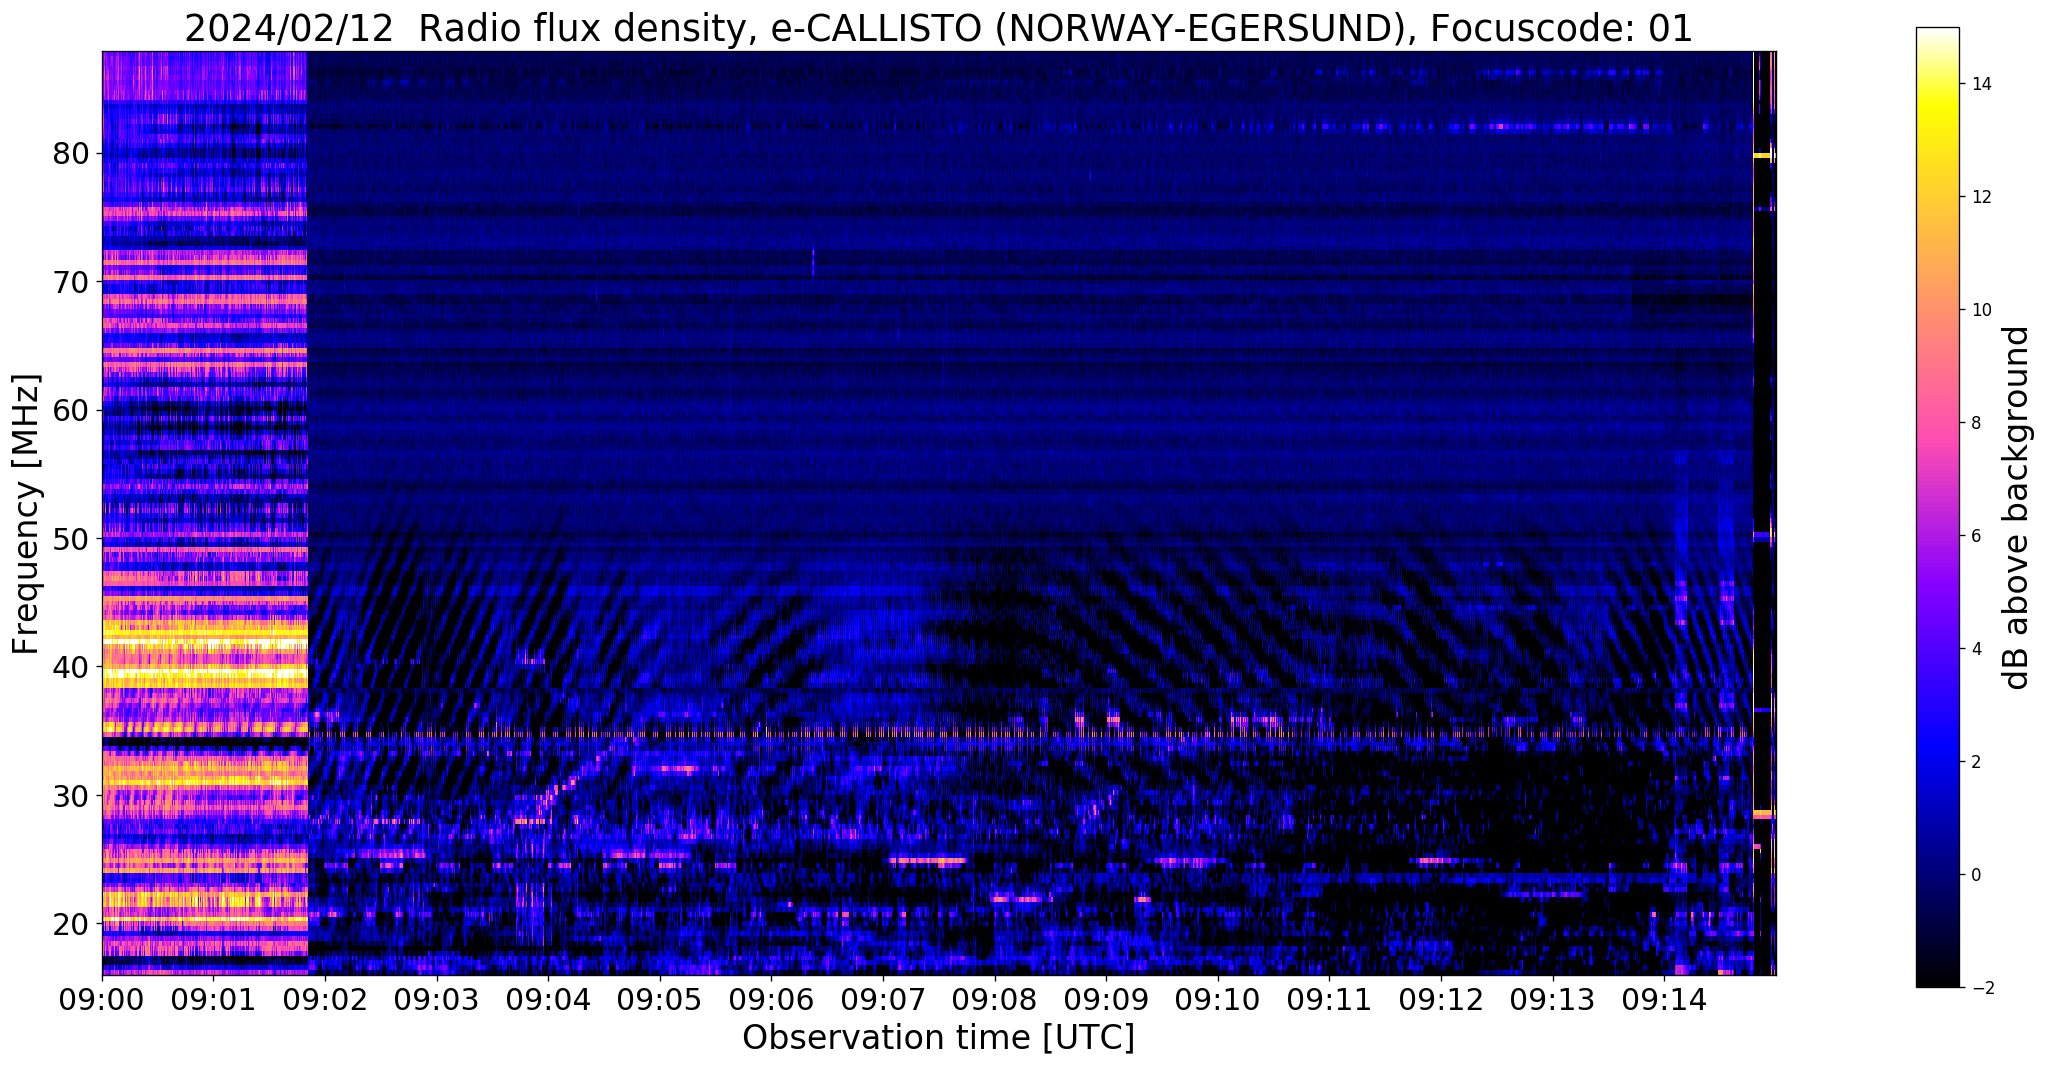
Task: Click the 09:11 time tick label
Action: [x=1329, y=1000]
